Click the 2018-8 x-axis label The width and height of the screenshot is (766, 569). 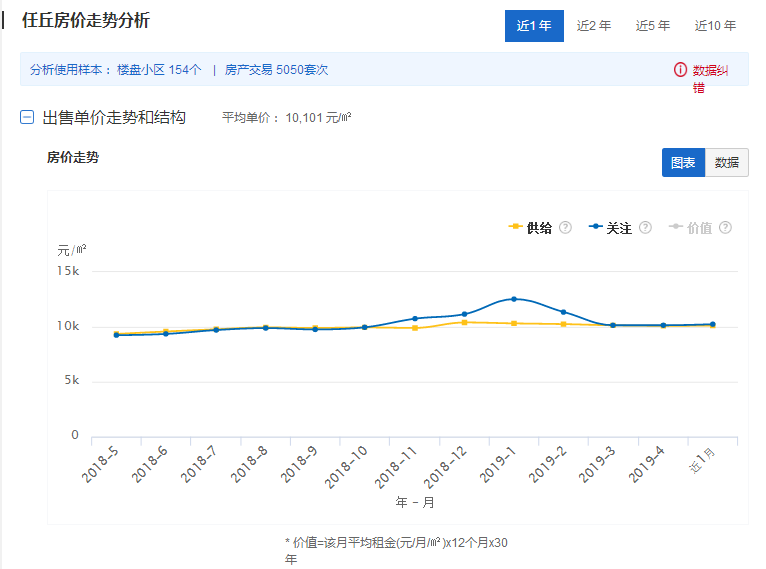[249, 464]
